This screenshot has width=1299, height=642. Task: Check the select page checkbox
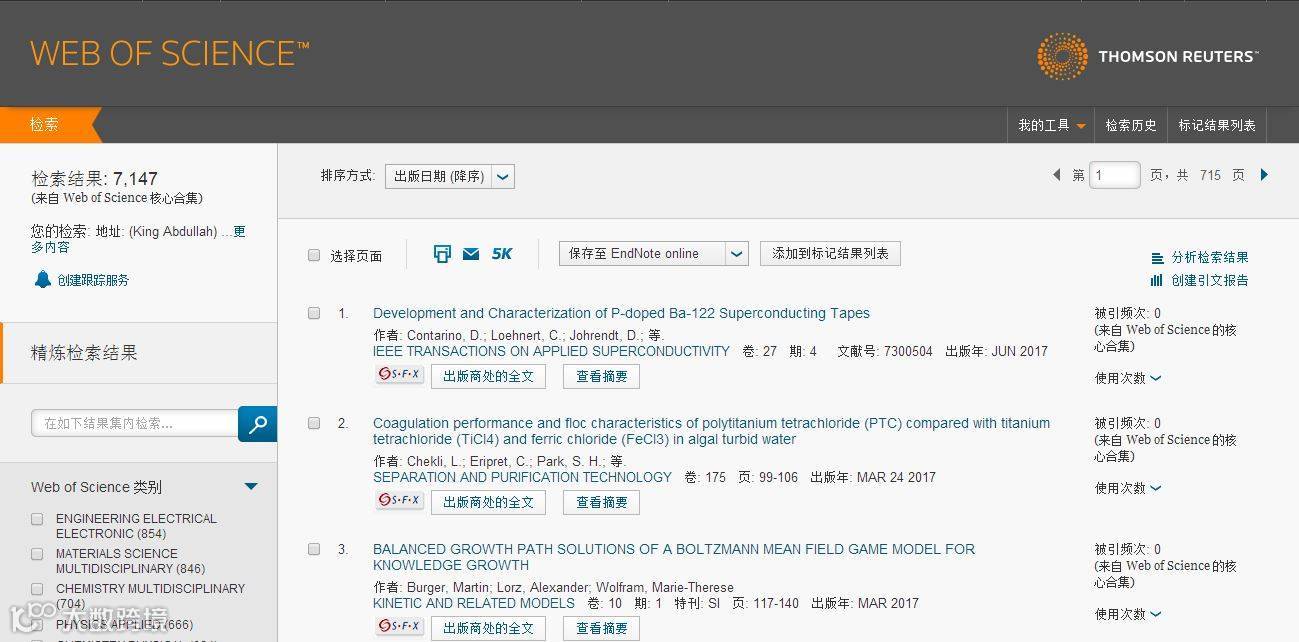(x=314, y=255)
